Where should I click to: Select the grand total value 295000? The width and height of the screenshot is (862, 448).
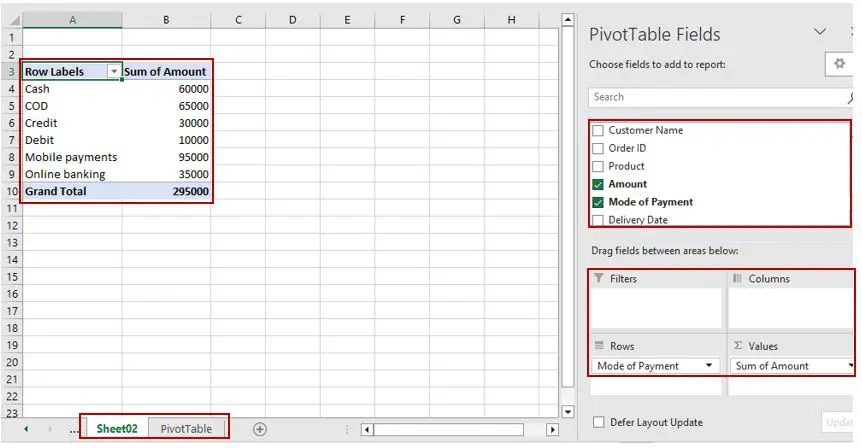click(166, 191)
